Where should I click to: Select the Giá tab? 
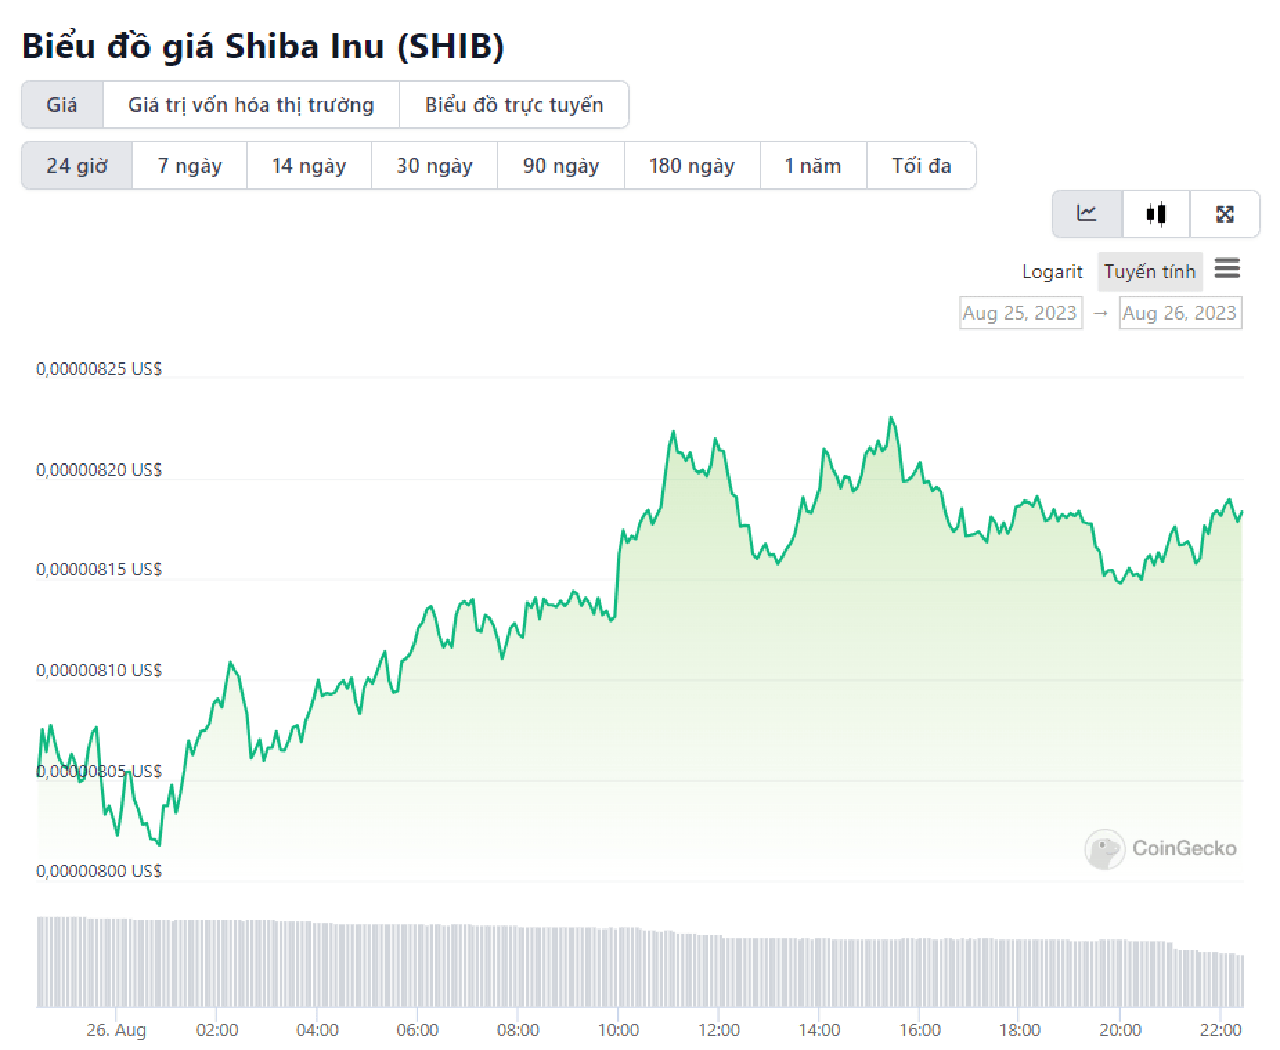(x=62, y=105)
